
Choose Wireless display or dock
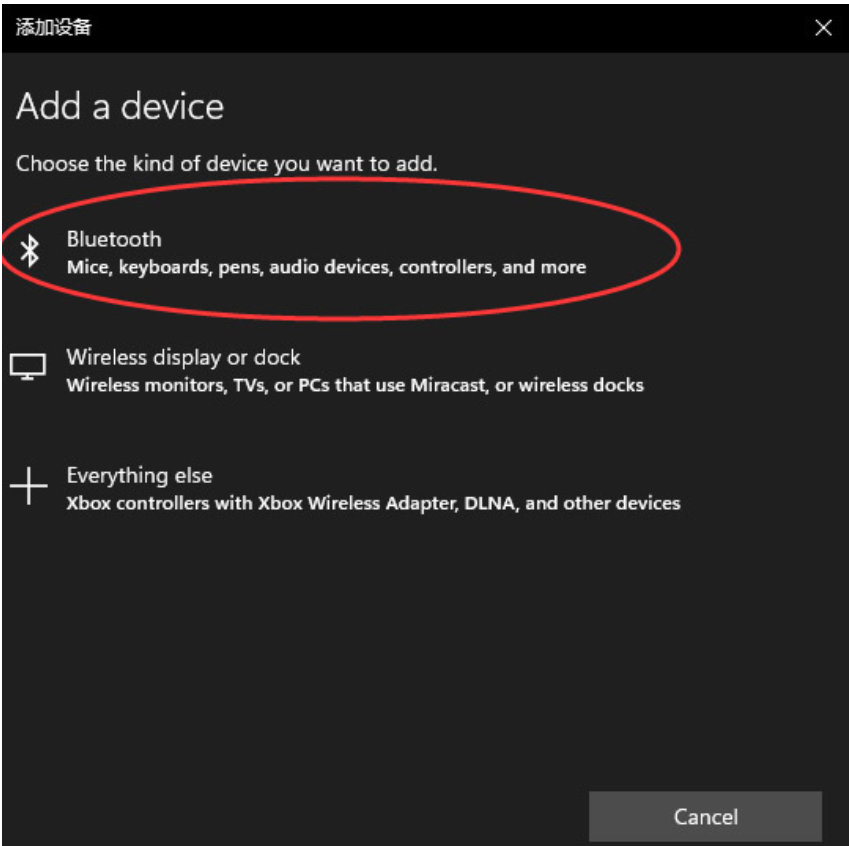click(183, 357)
